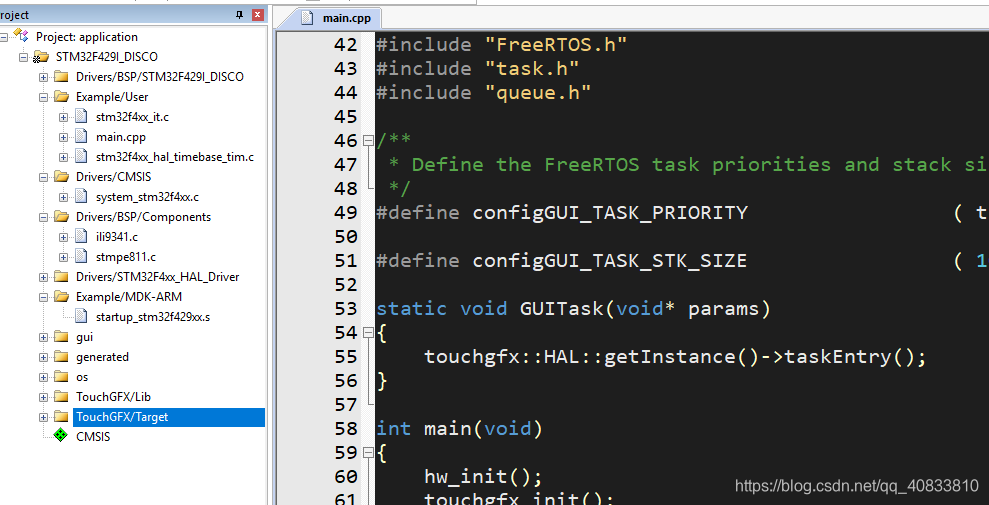Click 'configGUI_TASK_STK_SIZE' define text
The image size is (989, 505).
click(610, 261)
